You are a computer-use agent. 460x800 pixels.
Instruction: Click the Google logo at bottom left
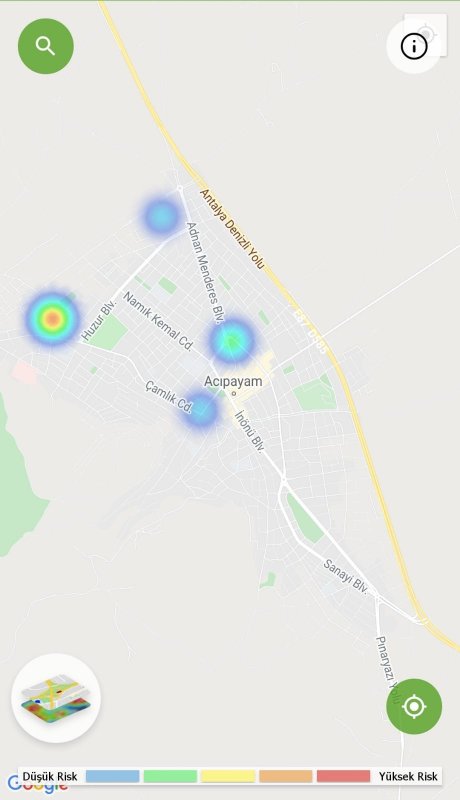37,786
